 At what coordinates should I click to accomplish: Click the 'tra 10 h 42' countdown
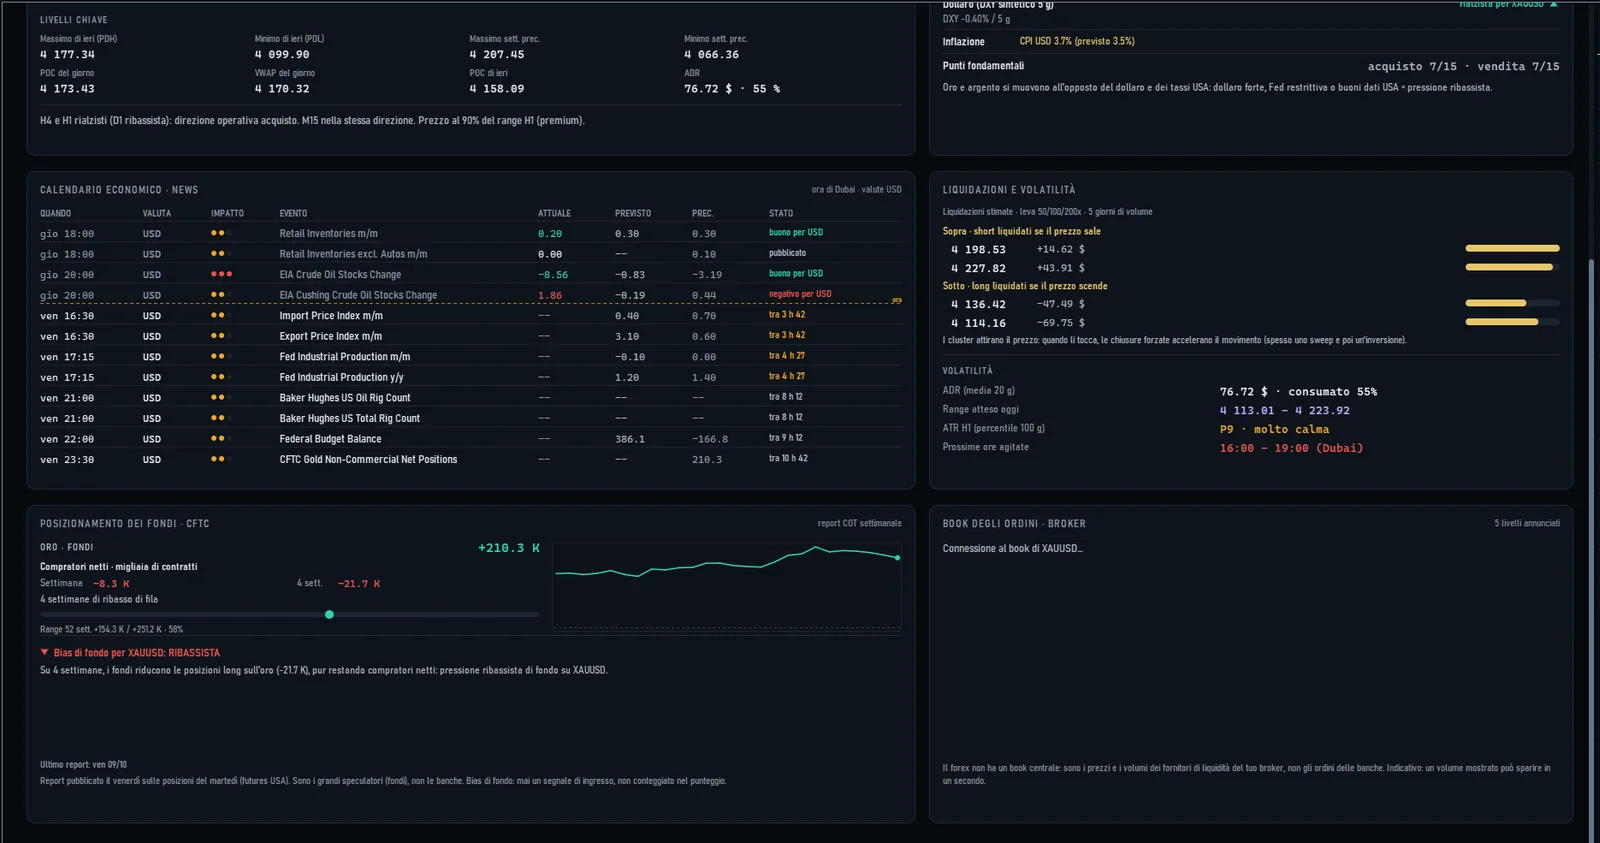click(788, 458)
